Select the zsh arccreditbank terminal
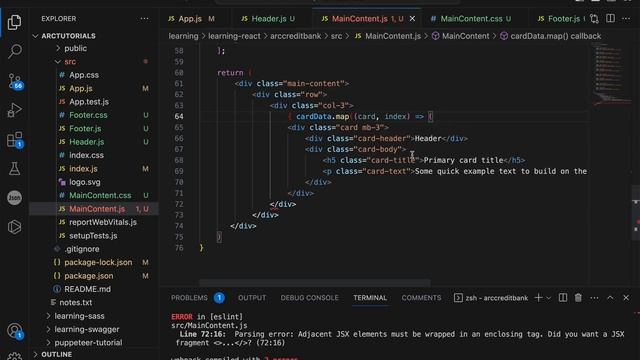 coord(491,298)
